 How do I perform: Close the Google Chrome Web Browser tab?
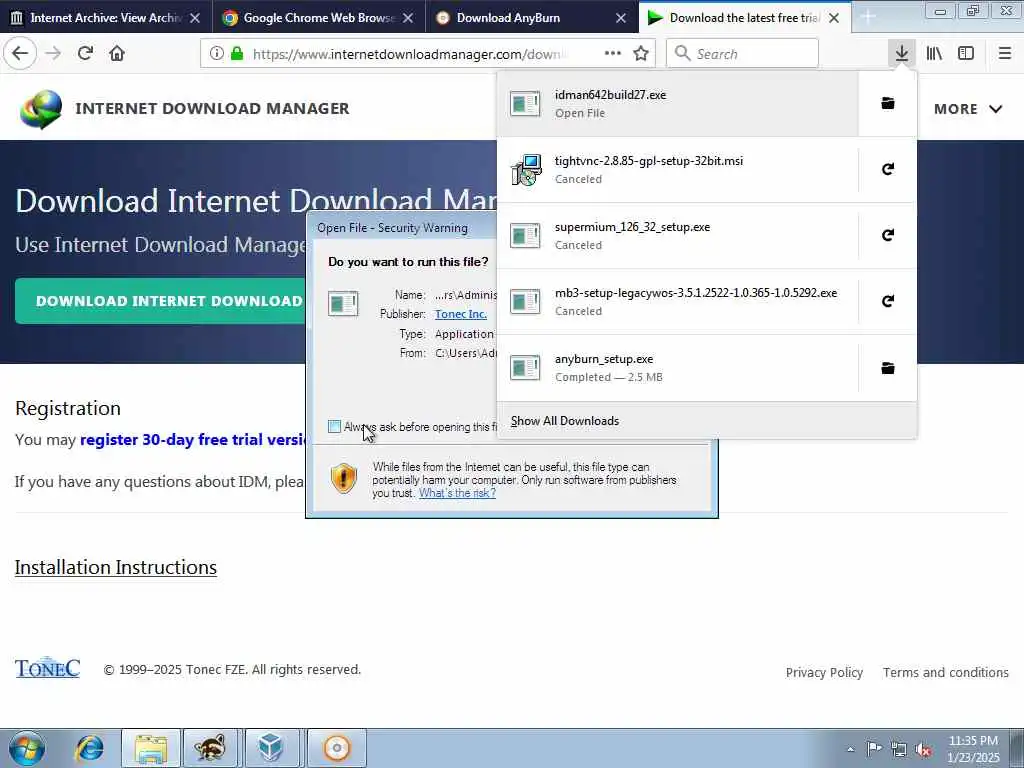(408, 18)
